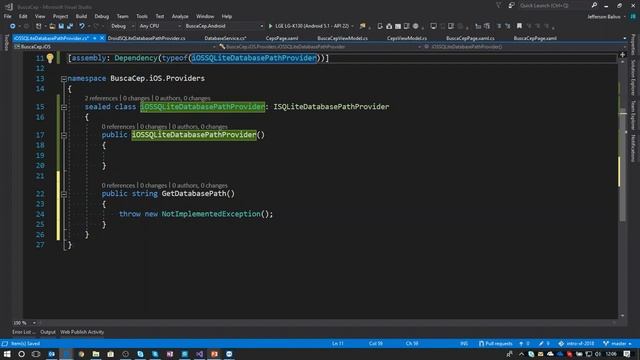
Task: Open the iOSSQLiteDatabasePathProvider type navigation dropdown
Action: [x=320, y=47]
